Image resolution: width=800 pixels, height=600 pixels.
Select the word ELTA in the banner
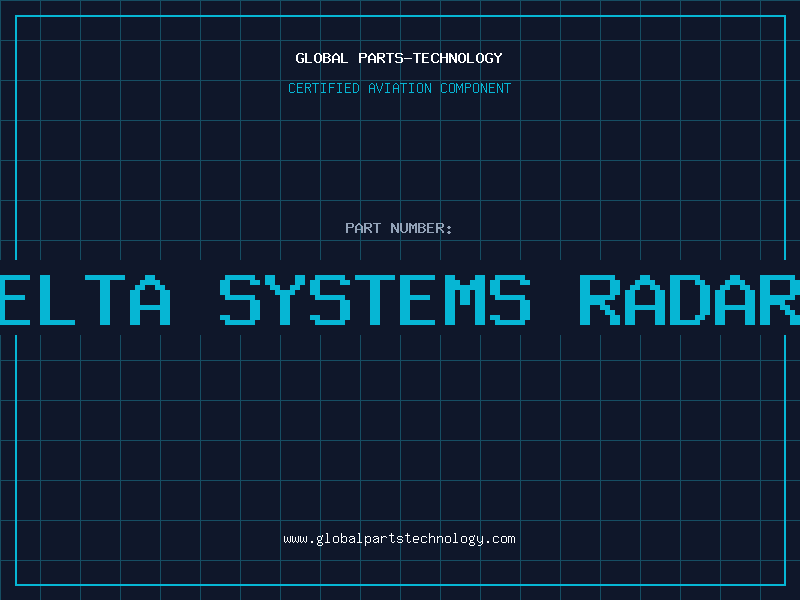[x=85, y=298]
